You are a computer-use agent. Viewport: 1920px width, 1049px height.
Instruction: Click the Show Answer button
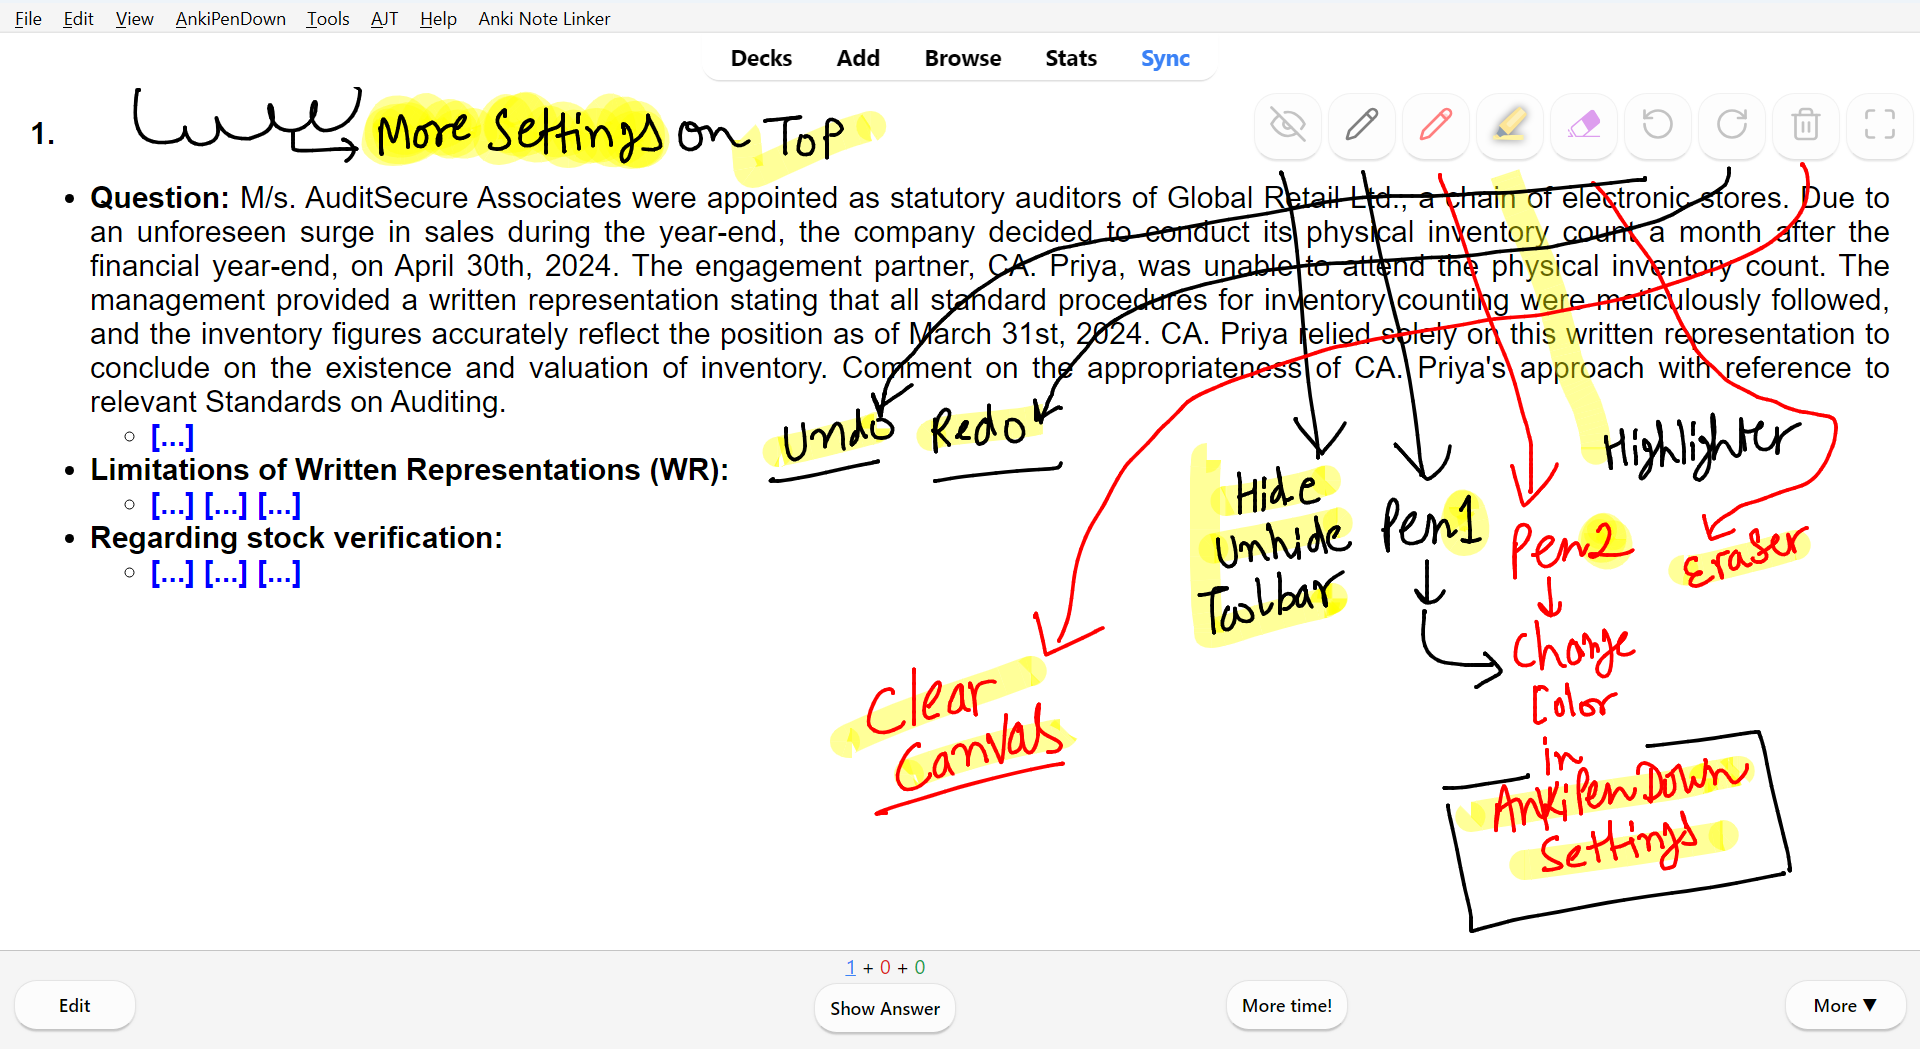(884, 1008)
